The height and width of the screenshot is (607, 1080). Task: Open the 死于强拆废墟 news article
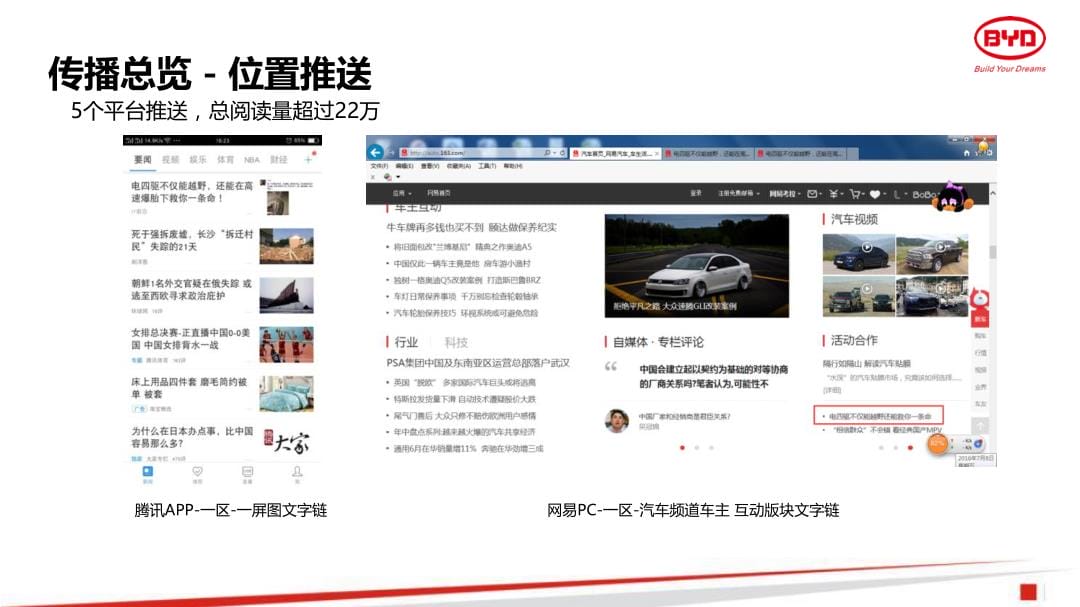pyautogui.click(x=192, y=240)
